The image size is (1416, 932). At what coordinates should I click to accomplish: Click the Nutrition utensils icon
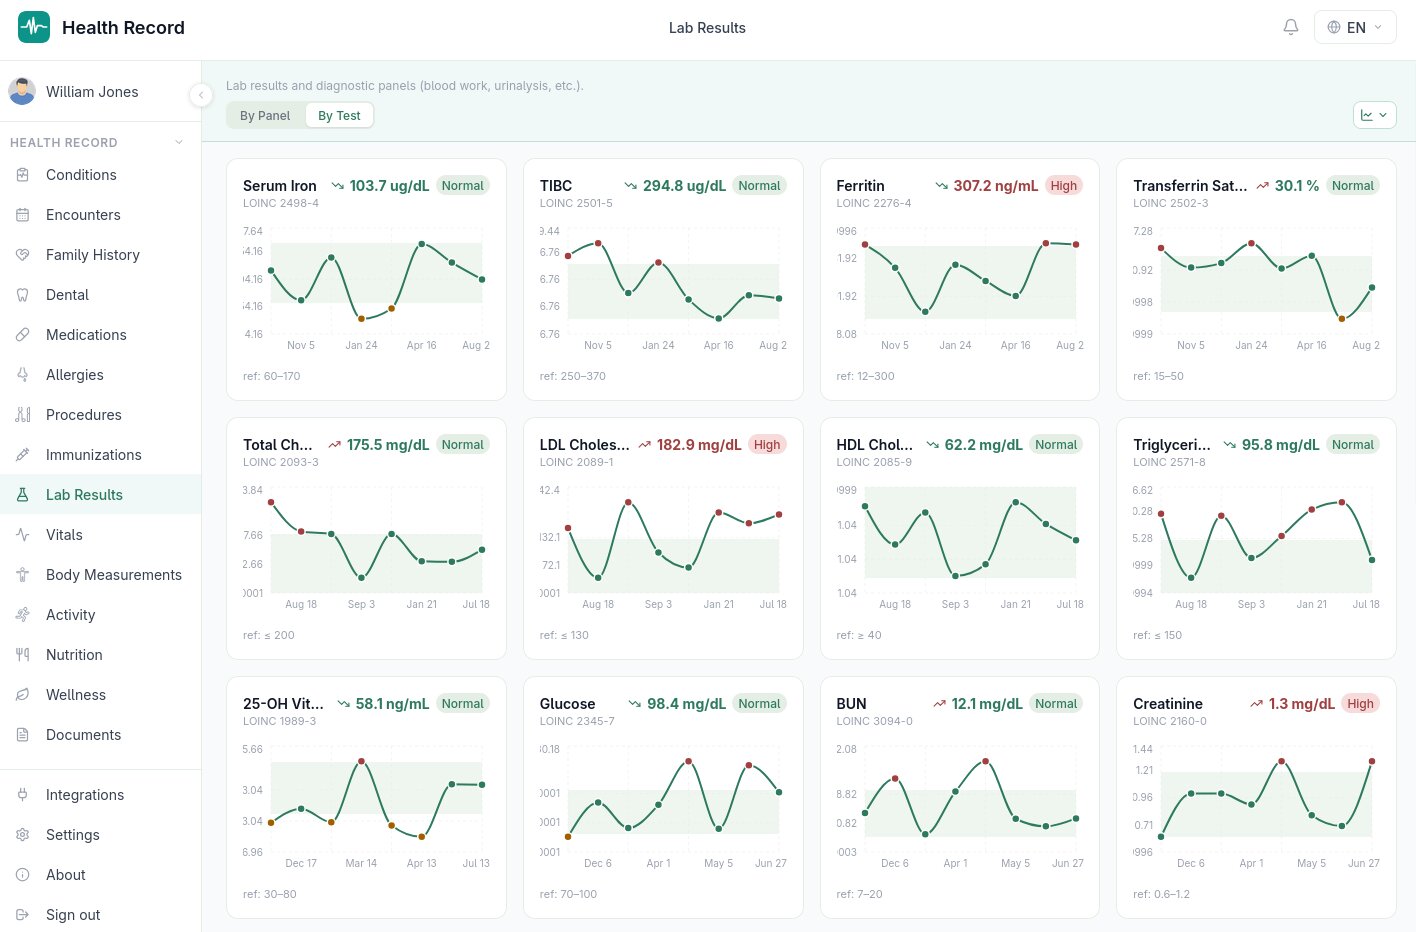(x=23, y=655)
